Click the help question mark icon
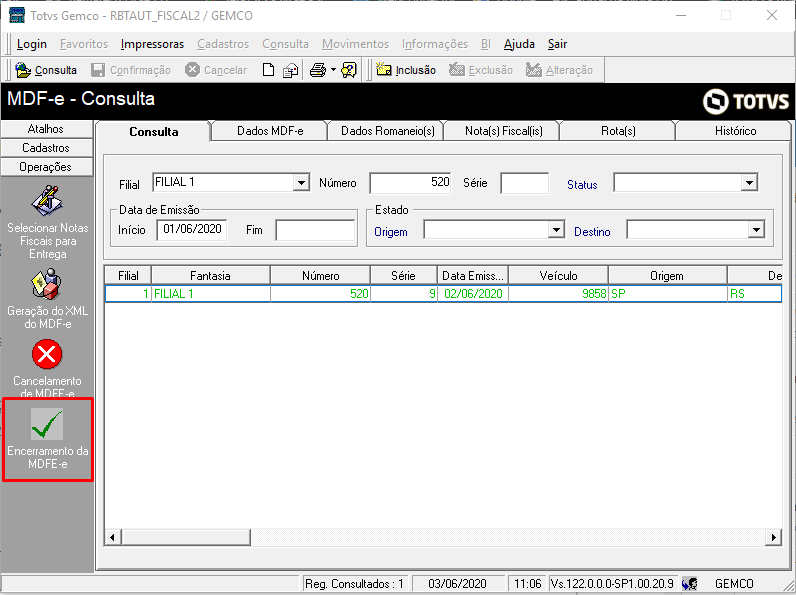 (349, 70)
